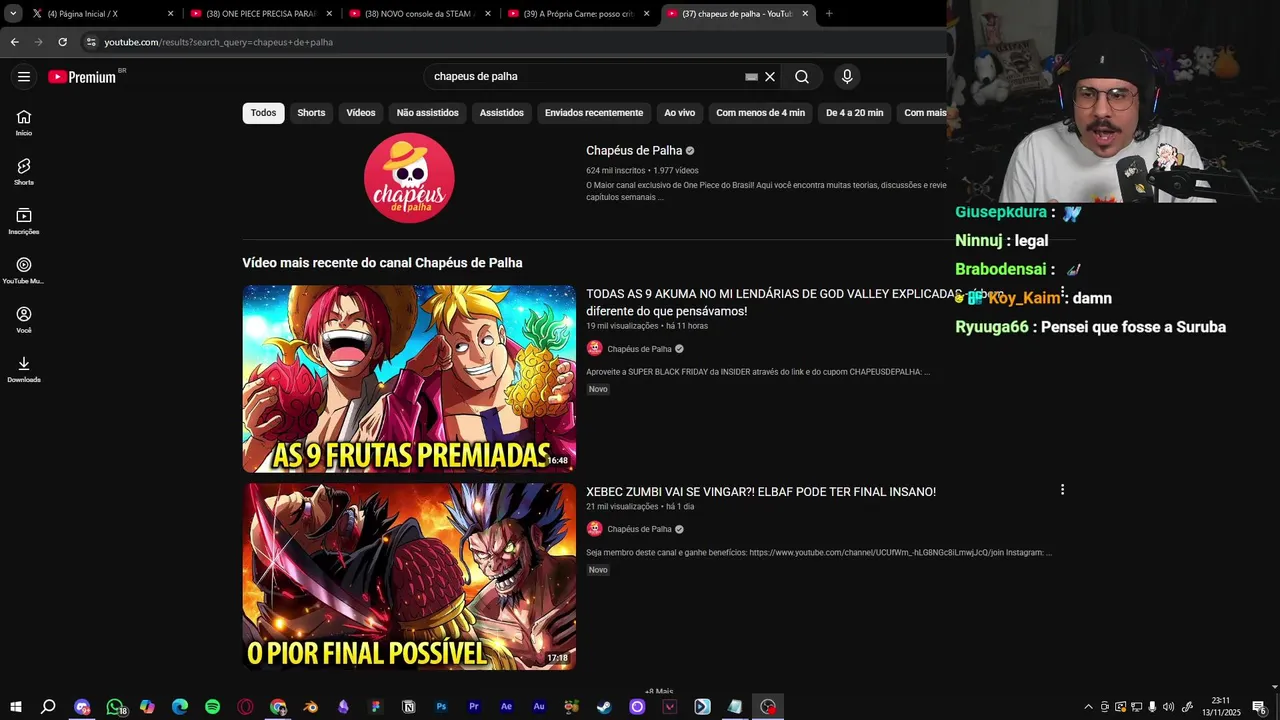Screen dimensions: 1280x720
Task: Open the browser tab list dropdown arrow
Action: (x=13, y=14)
